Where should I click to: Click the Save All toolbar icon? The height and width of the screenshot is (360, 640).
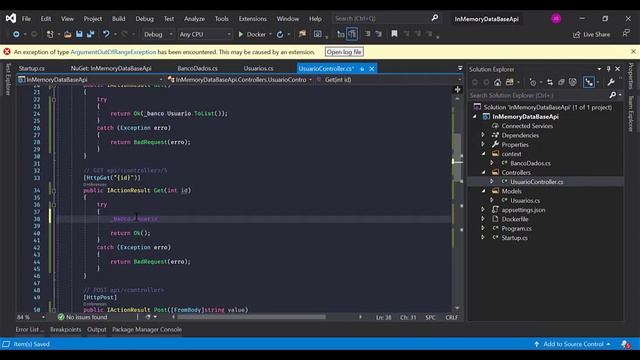point(90,34)
